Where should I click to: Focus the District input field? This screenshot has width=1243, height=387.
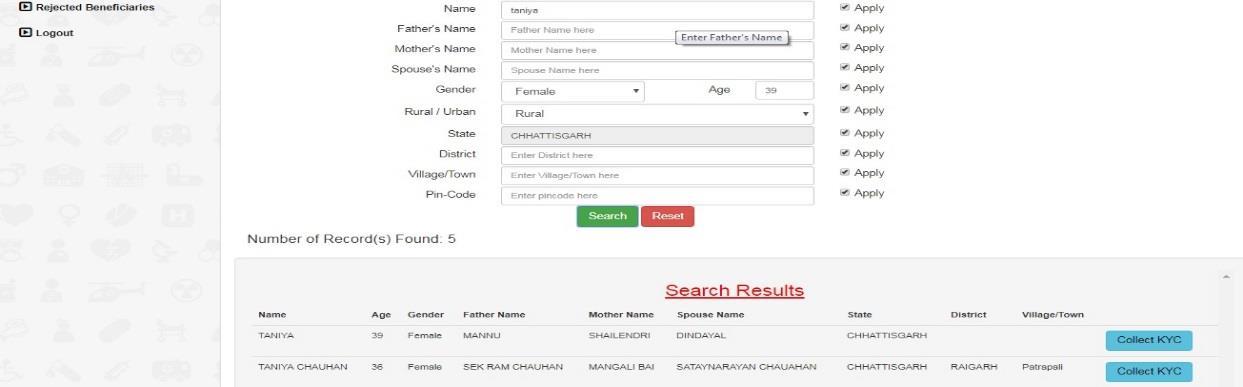[x=657, y=155]
